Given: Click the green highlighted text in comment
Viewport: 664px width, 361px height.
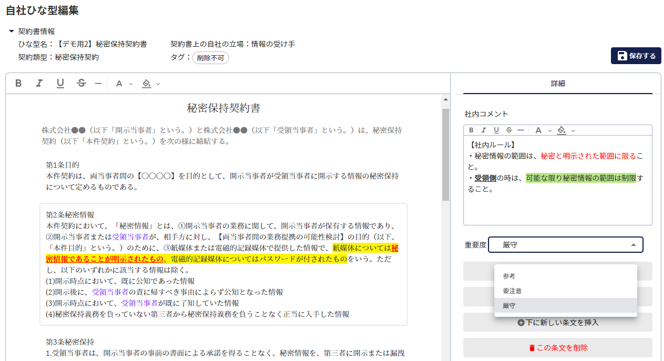Looking at the screenshot, I should tap(581, 178).
